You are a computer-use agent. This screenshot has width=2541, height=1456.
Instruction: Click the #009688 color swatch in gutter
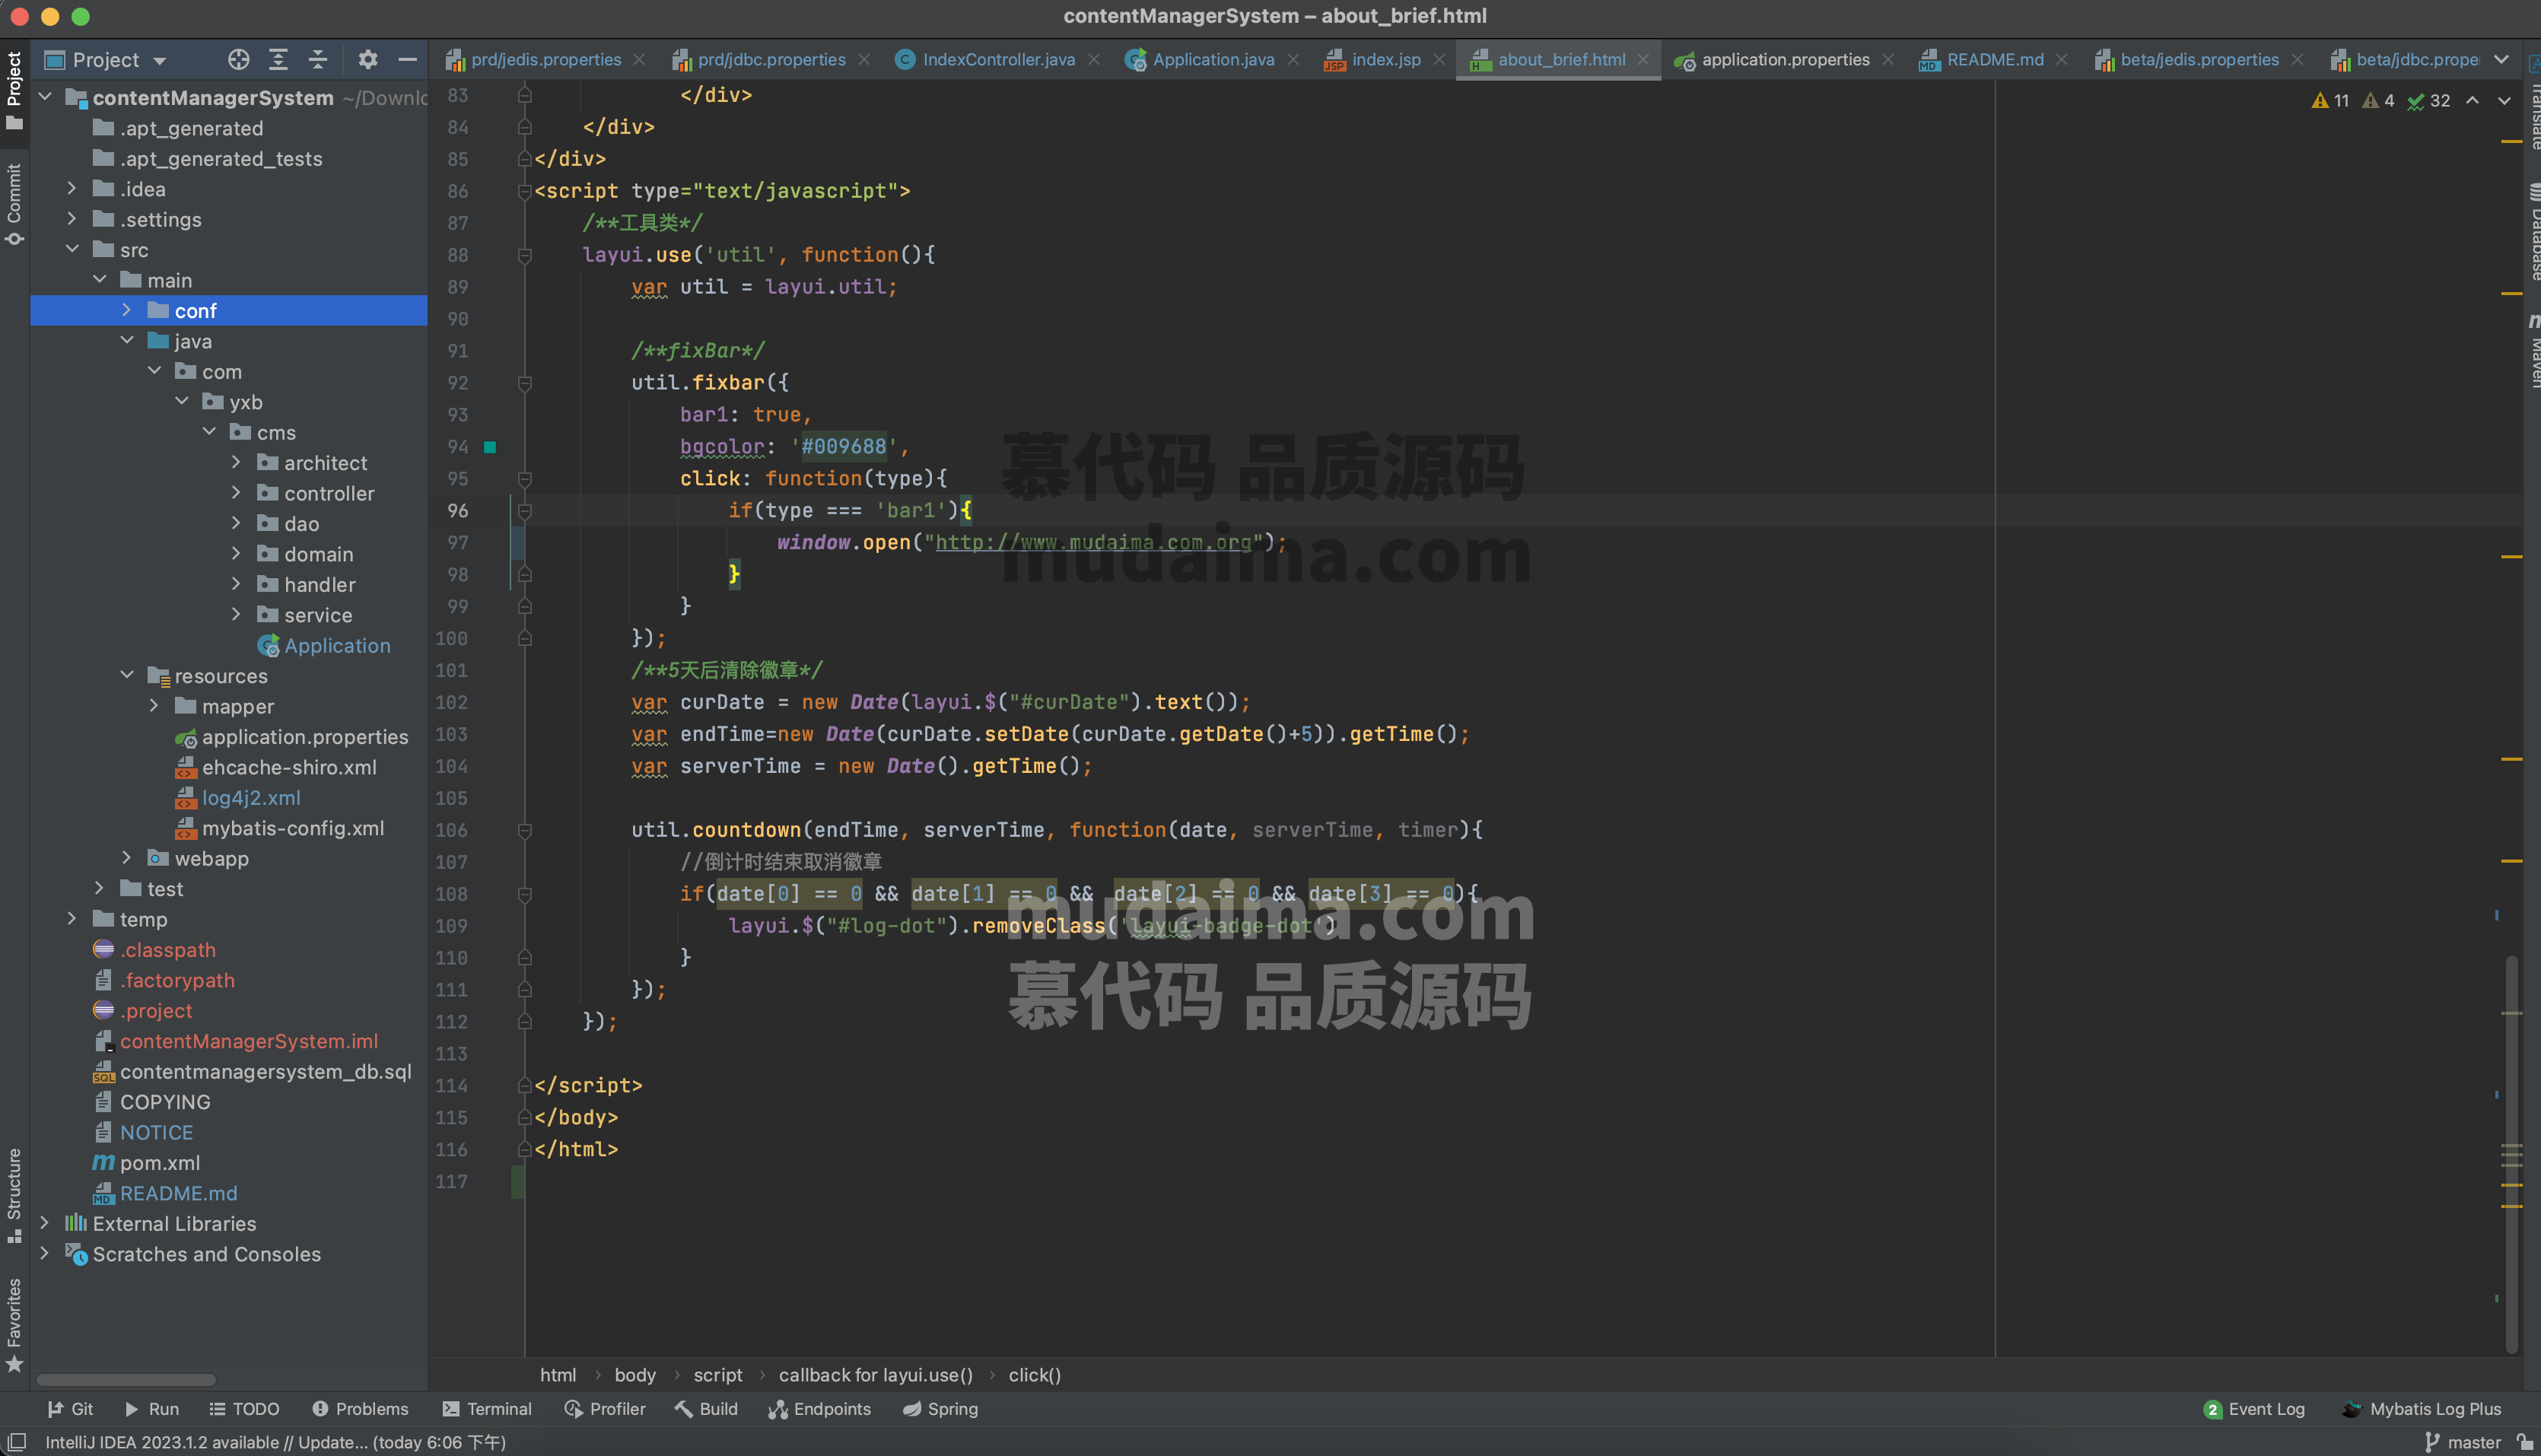[490, 447]
